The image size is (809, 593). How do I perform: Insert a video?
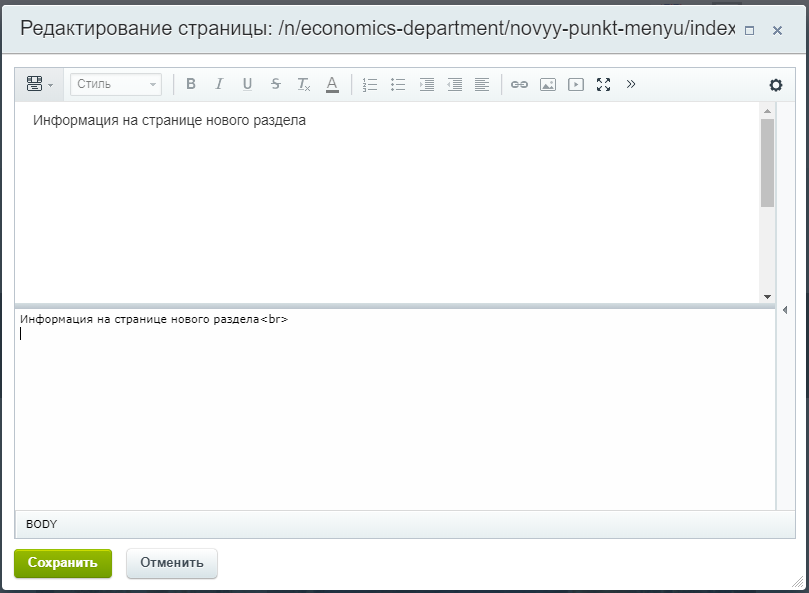tap(576, 84)
